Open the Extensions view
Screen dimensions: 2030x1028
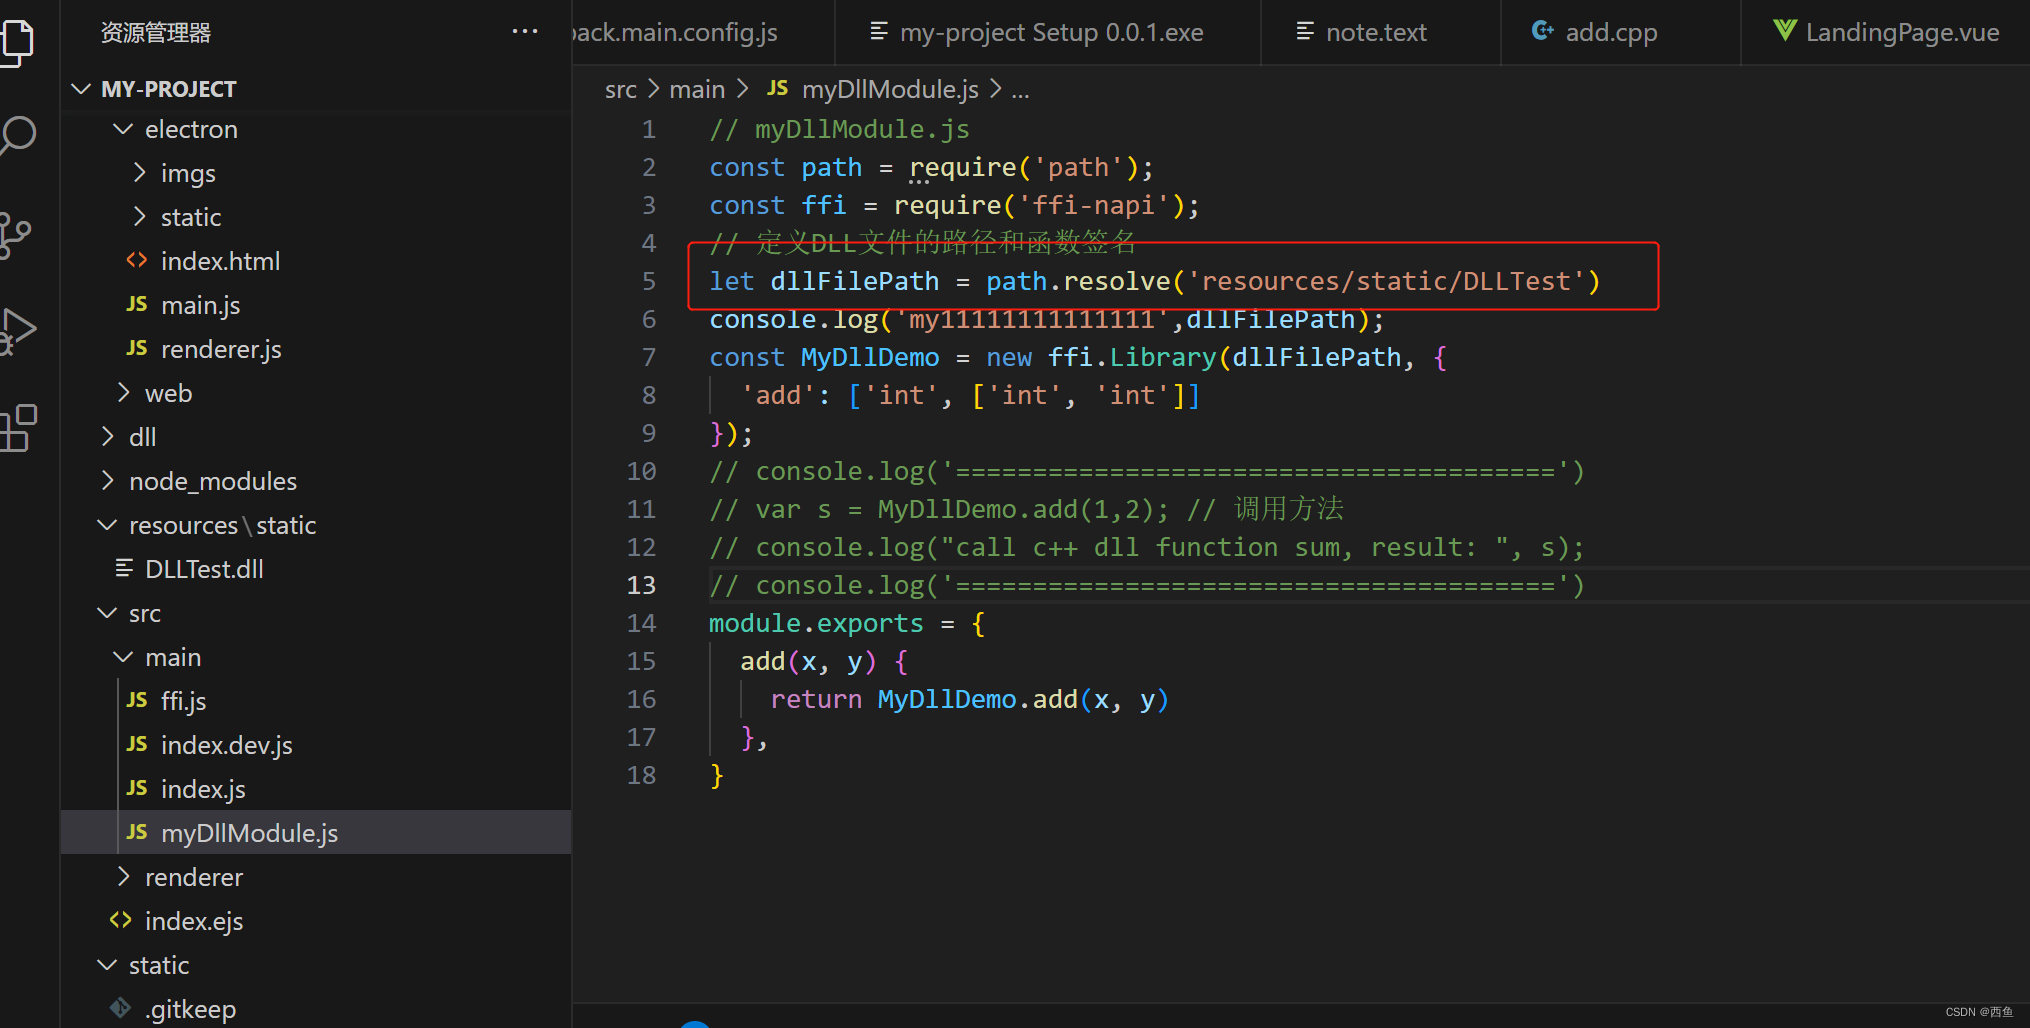[20, 428]
